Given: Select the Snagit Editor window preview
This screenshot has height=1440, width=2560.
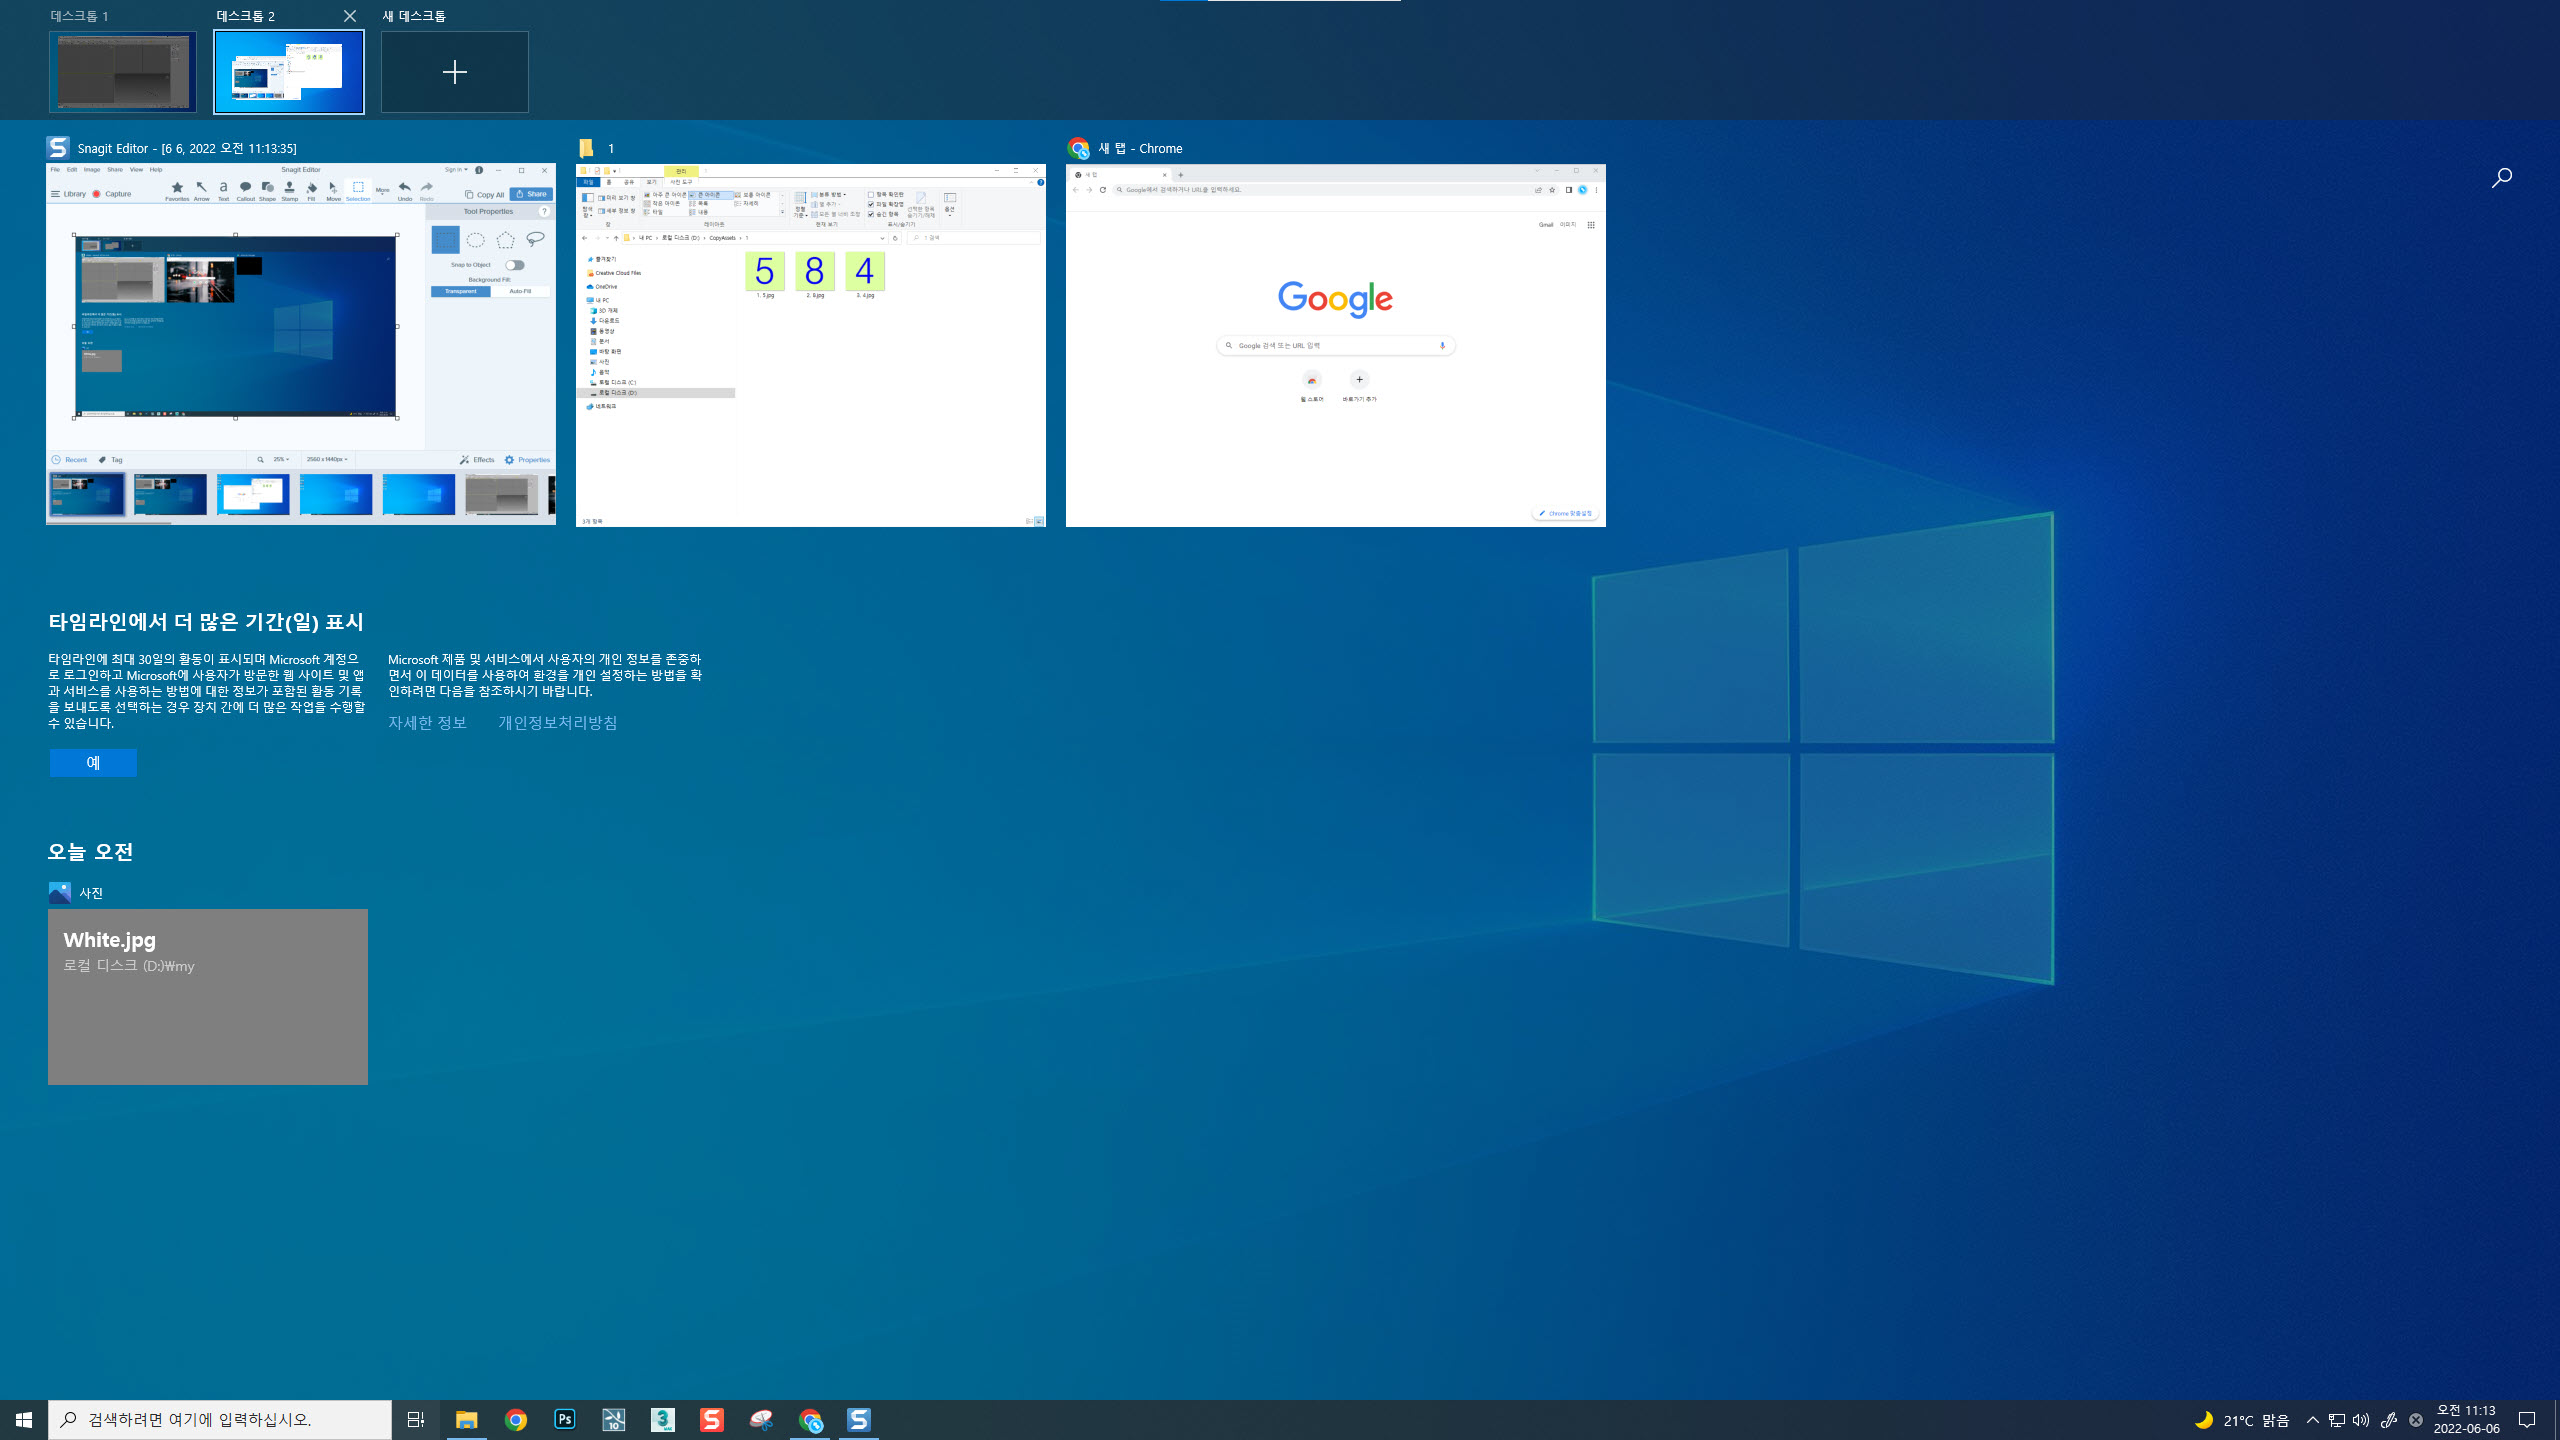Looking at the screenshot, I should click(300, 343).
